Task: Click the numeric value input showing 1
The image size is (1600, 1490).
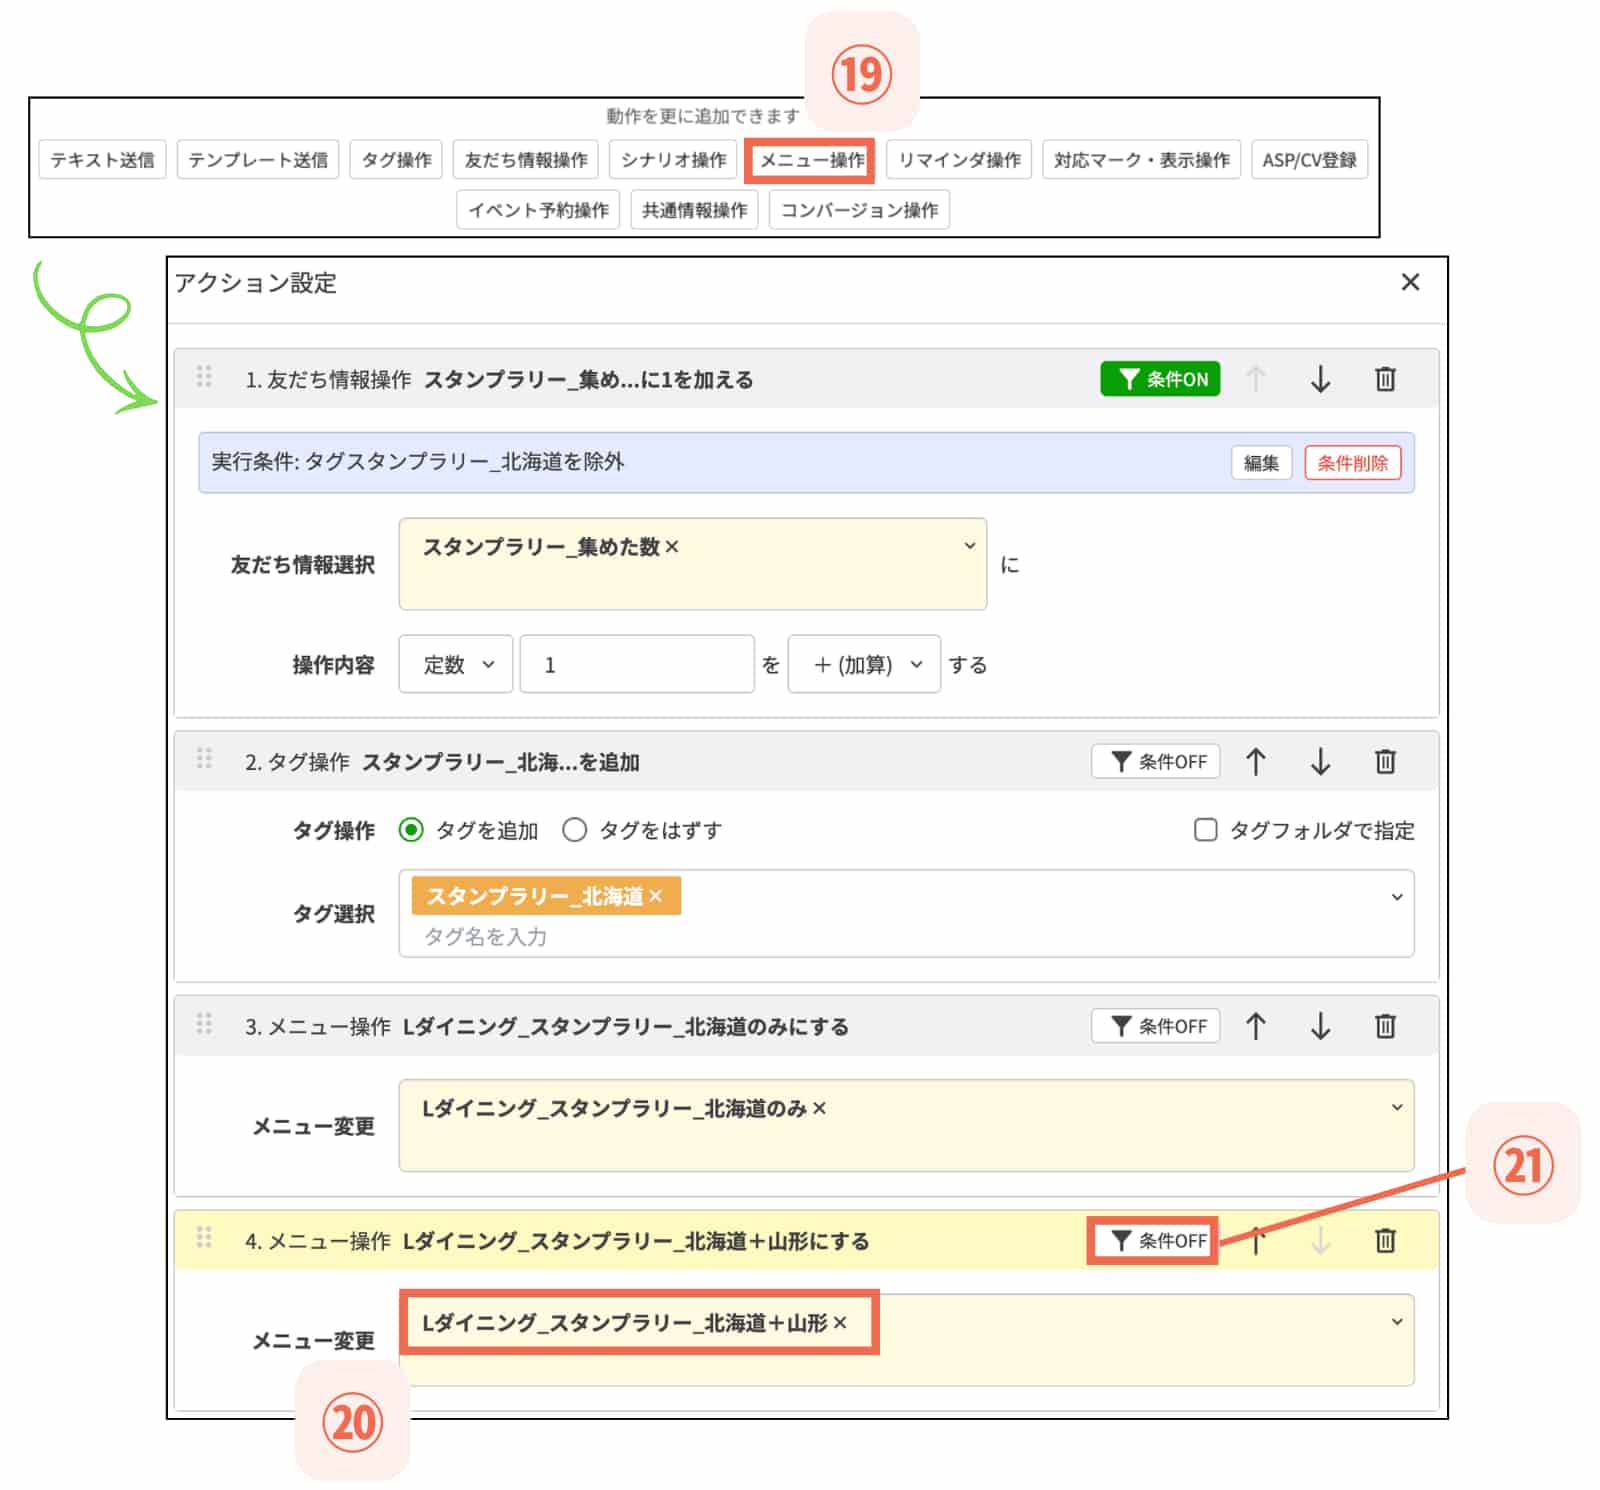Action: [636, 664]
